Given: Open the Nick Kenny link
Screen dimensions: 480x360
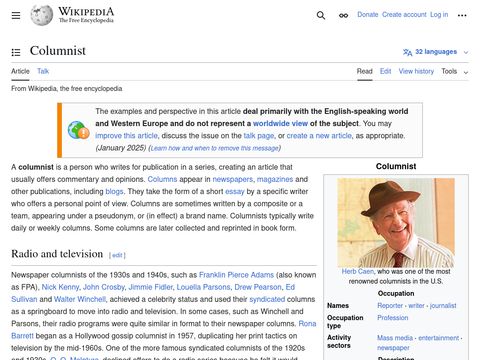Looking at the screenshot, I should [x=60, y=287].
